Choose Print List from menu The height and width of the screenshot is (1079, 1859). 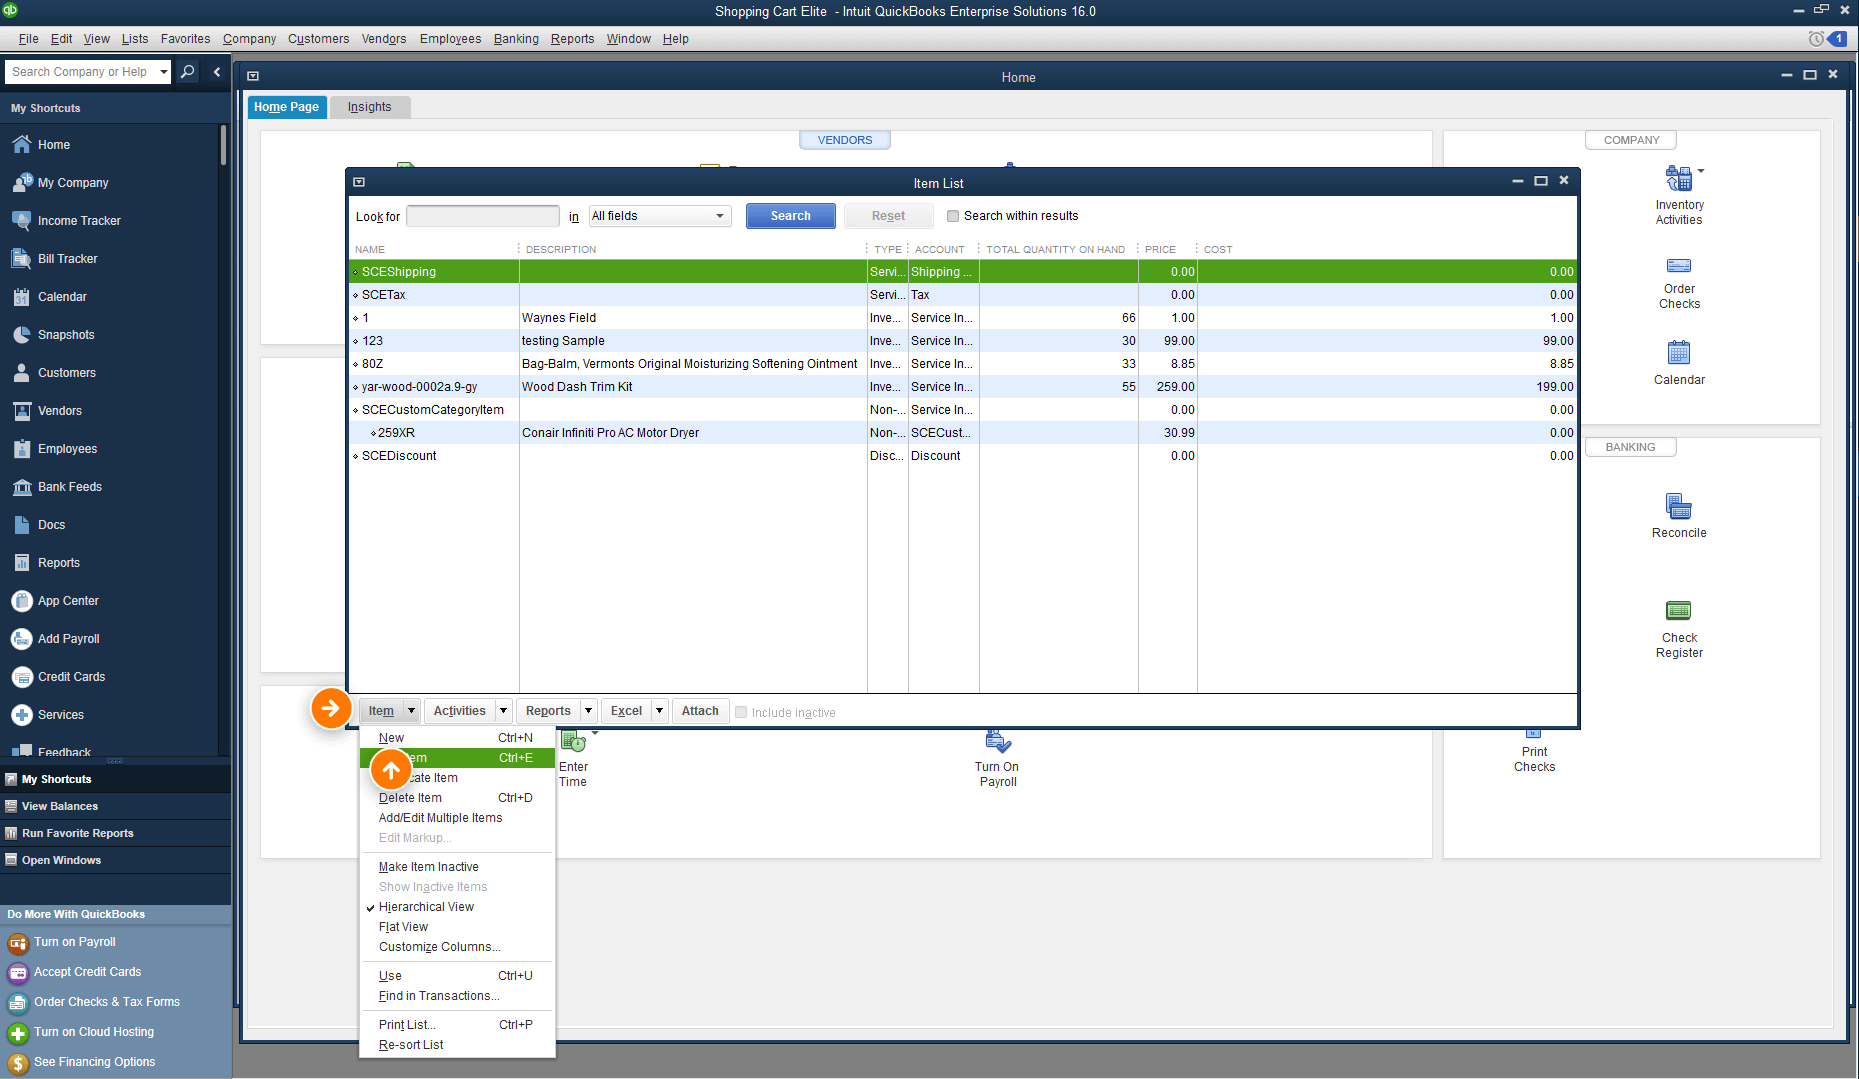coord(456,1025)
